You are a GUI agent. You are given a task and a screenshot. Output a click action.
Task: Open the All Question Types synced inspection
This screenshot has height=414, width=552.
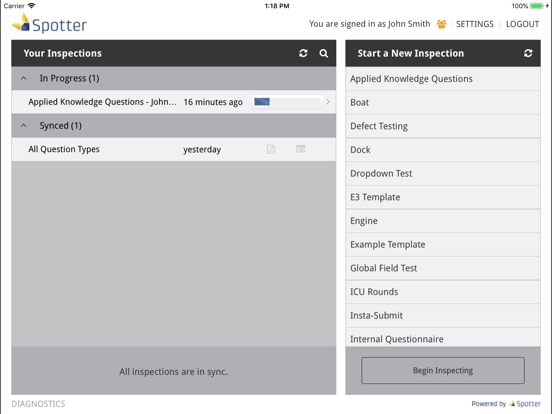pyautogui.click(x=174, y=149)
